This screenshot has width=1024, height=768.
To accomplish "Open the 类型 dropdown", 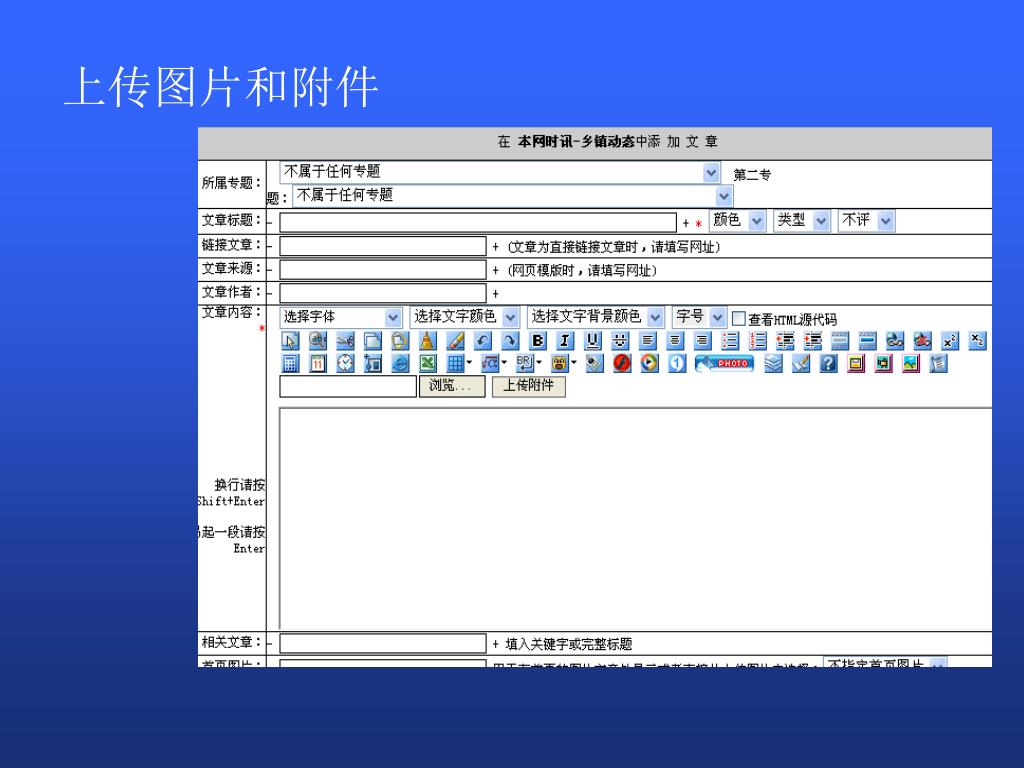I will (802, 221).
